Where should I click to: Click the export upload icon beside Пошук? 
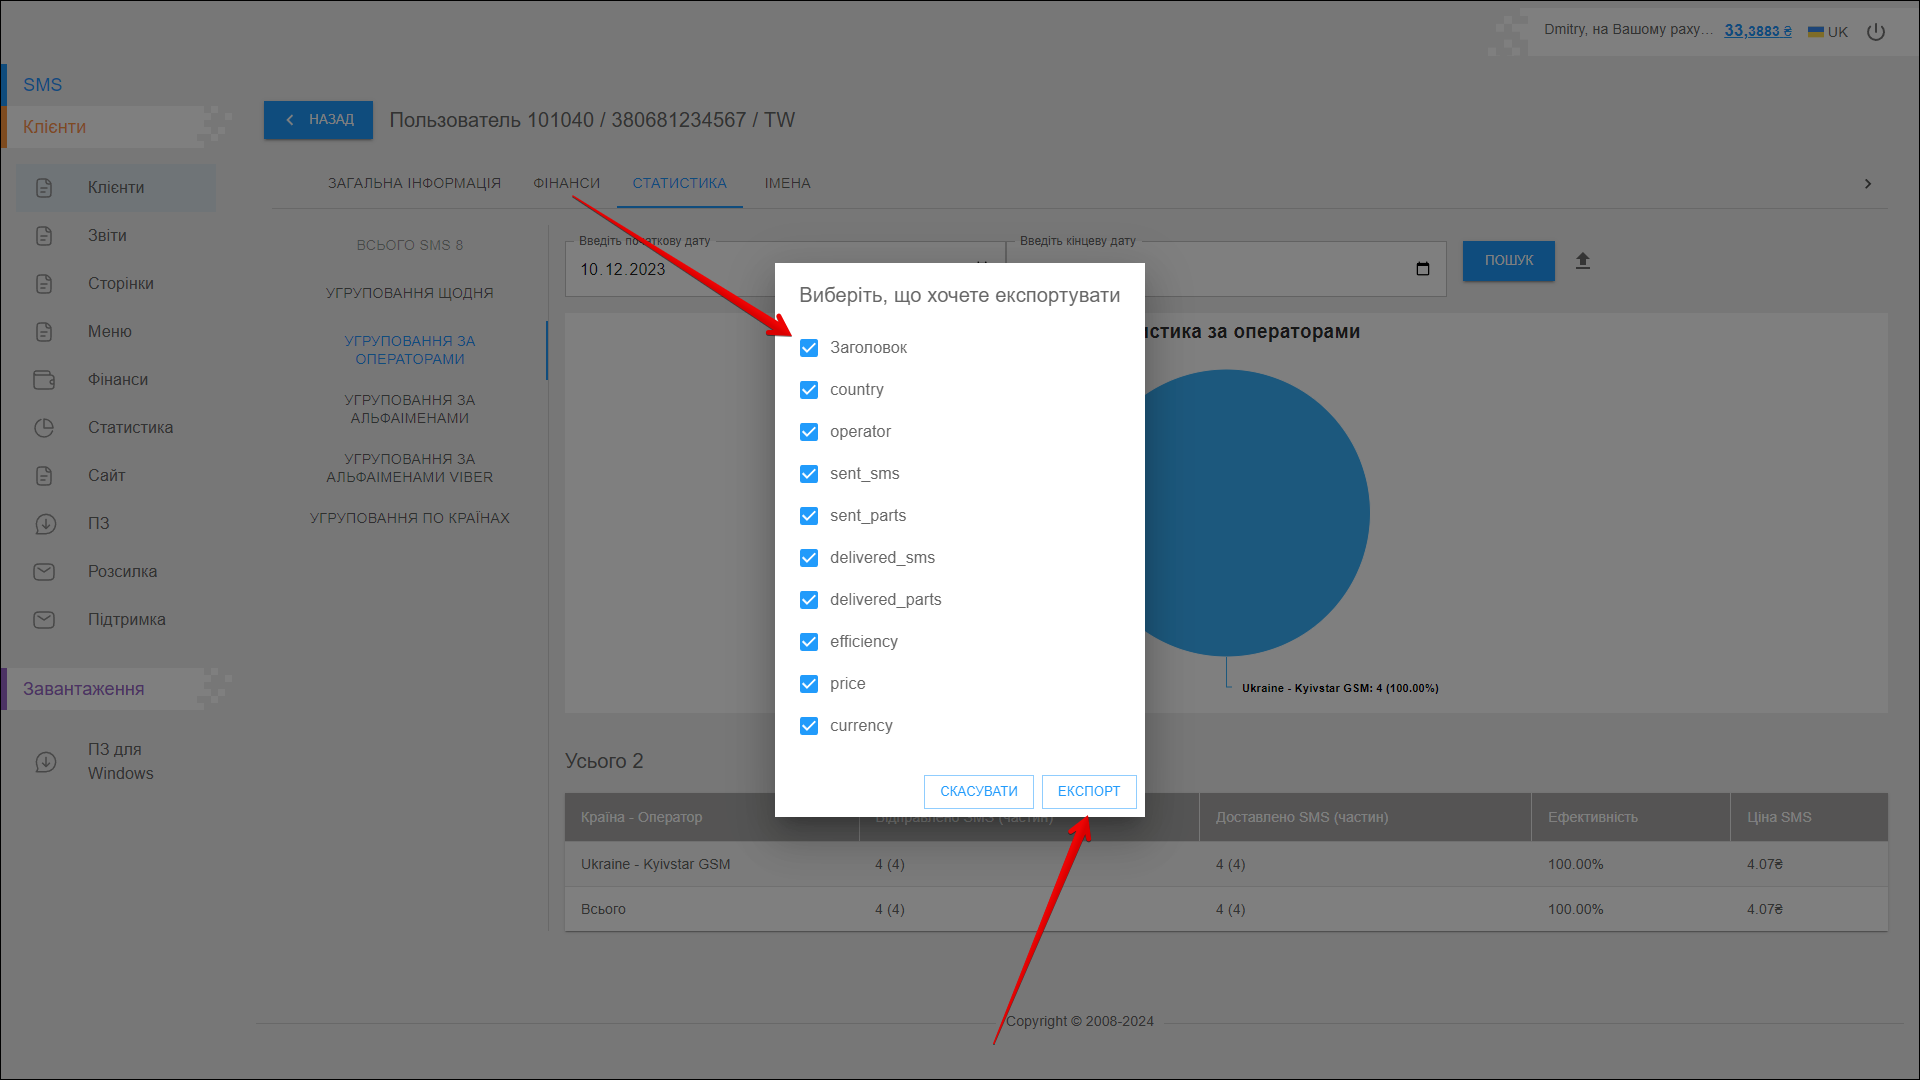pyautogui.click(x=1582, y=261)
